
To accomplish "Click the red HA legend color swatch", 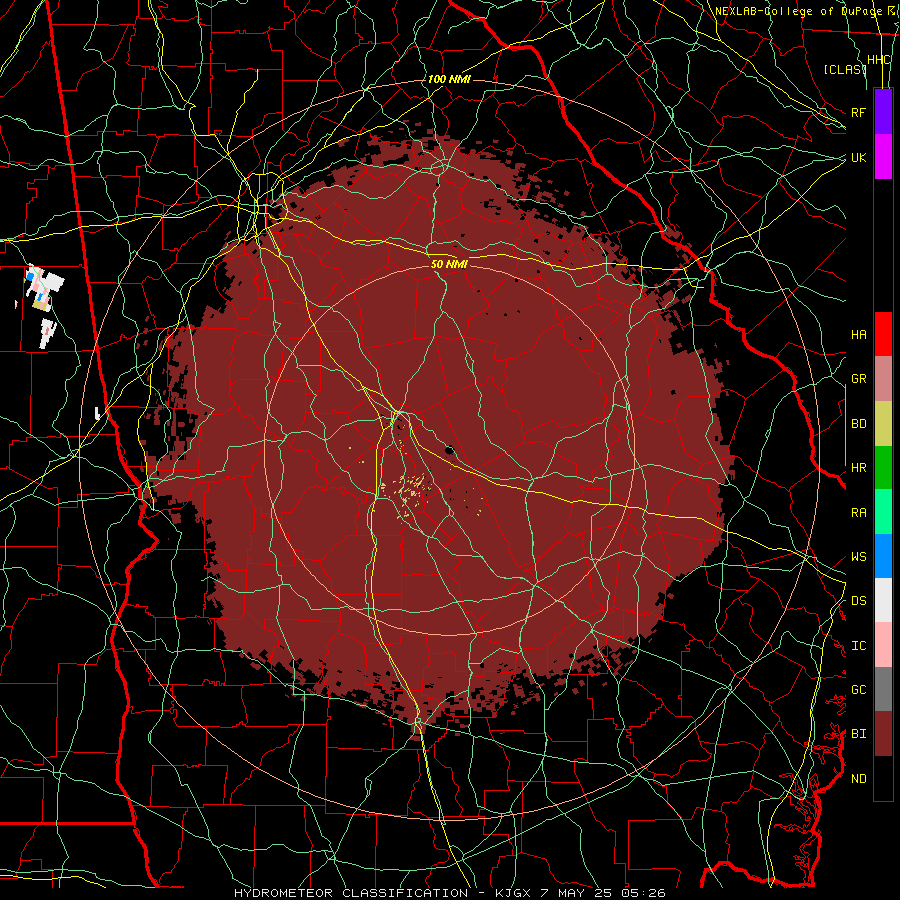I will pyautogui.click(x=883, y=333).
